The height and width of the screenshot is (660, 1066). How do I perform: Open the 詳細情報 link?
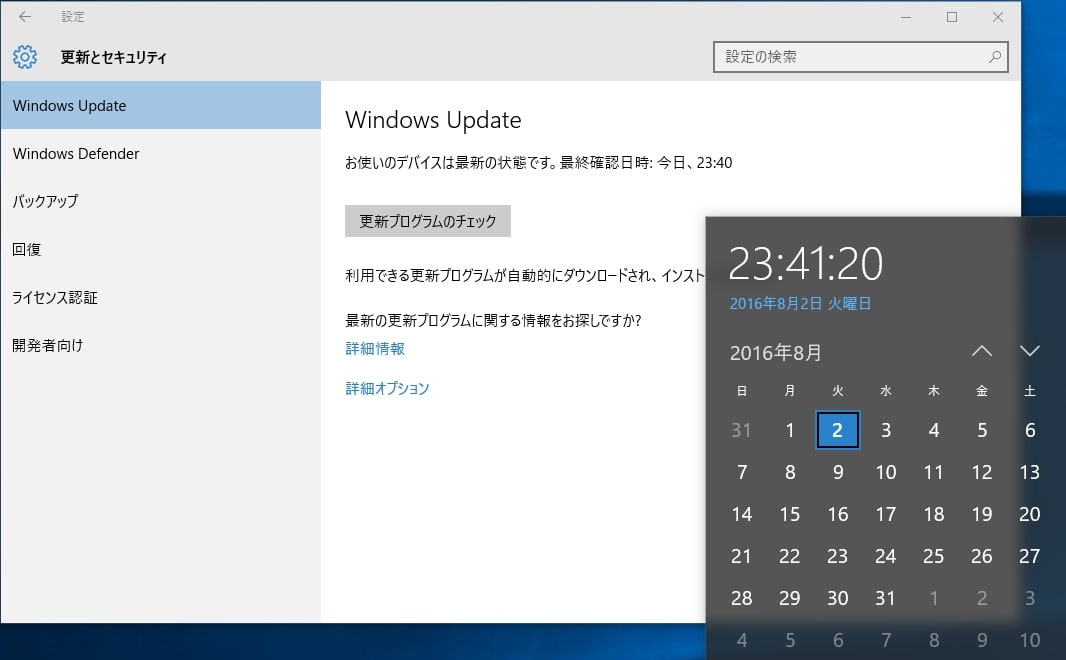pos(375,349)
